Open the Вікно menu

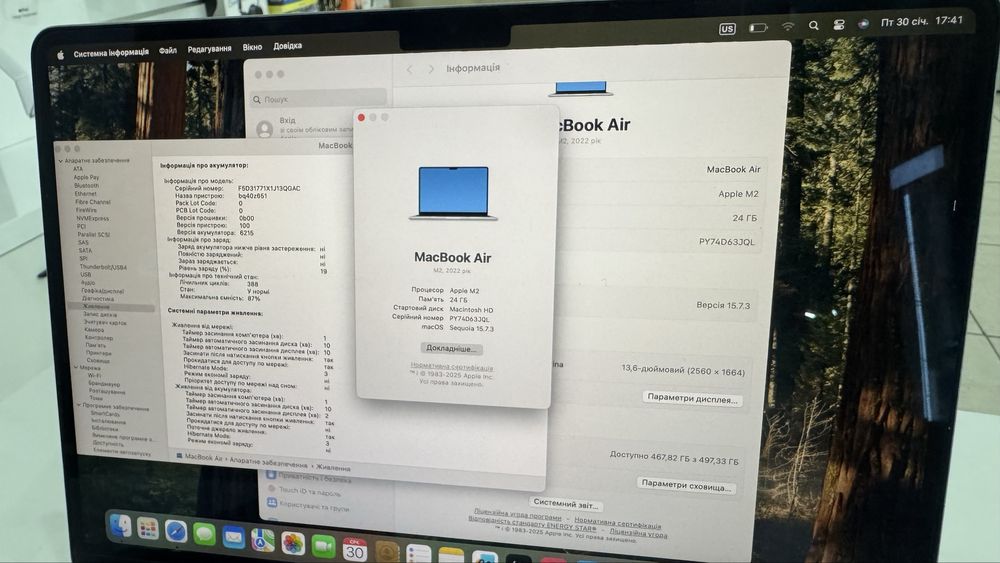252,47
